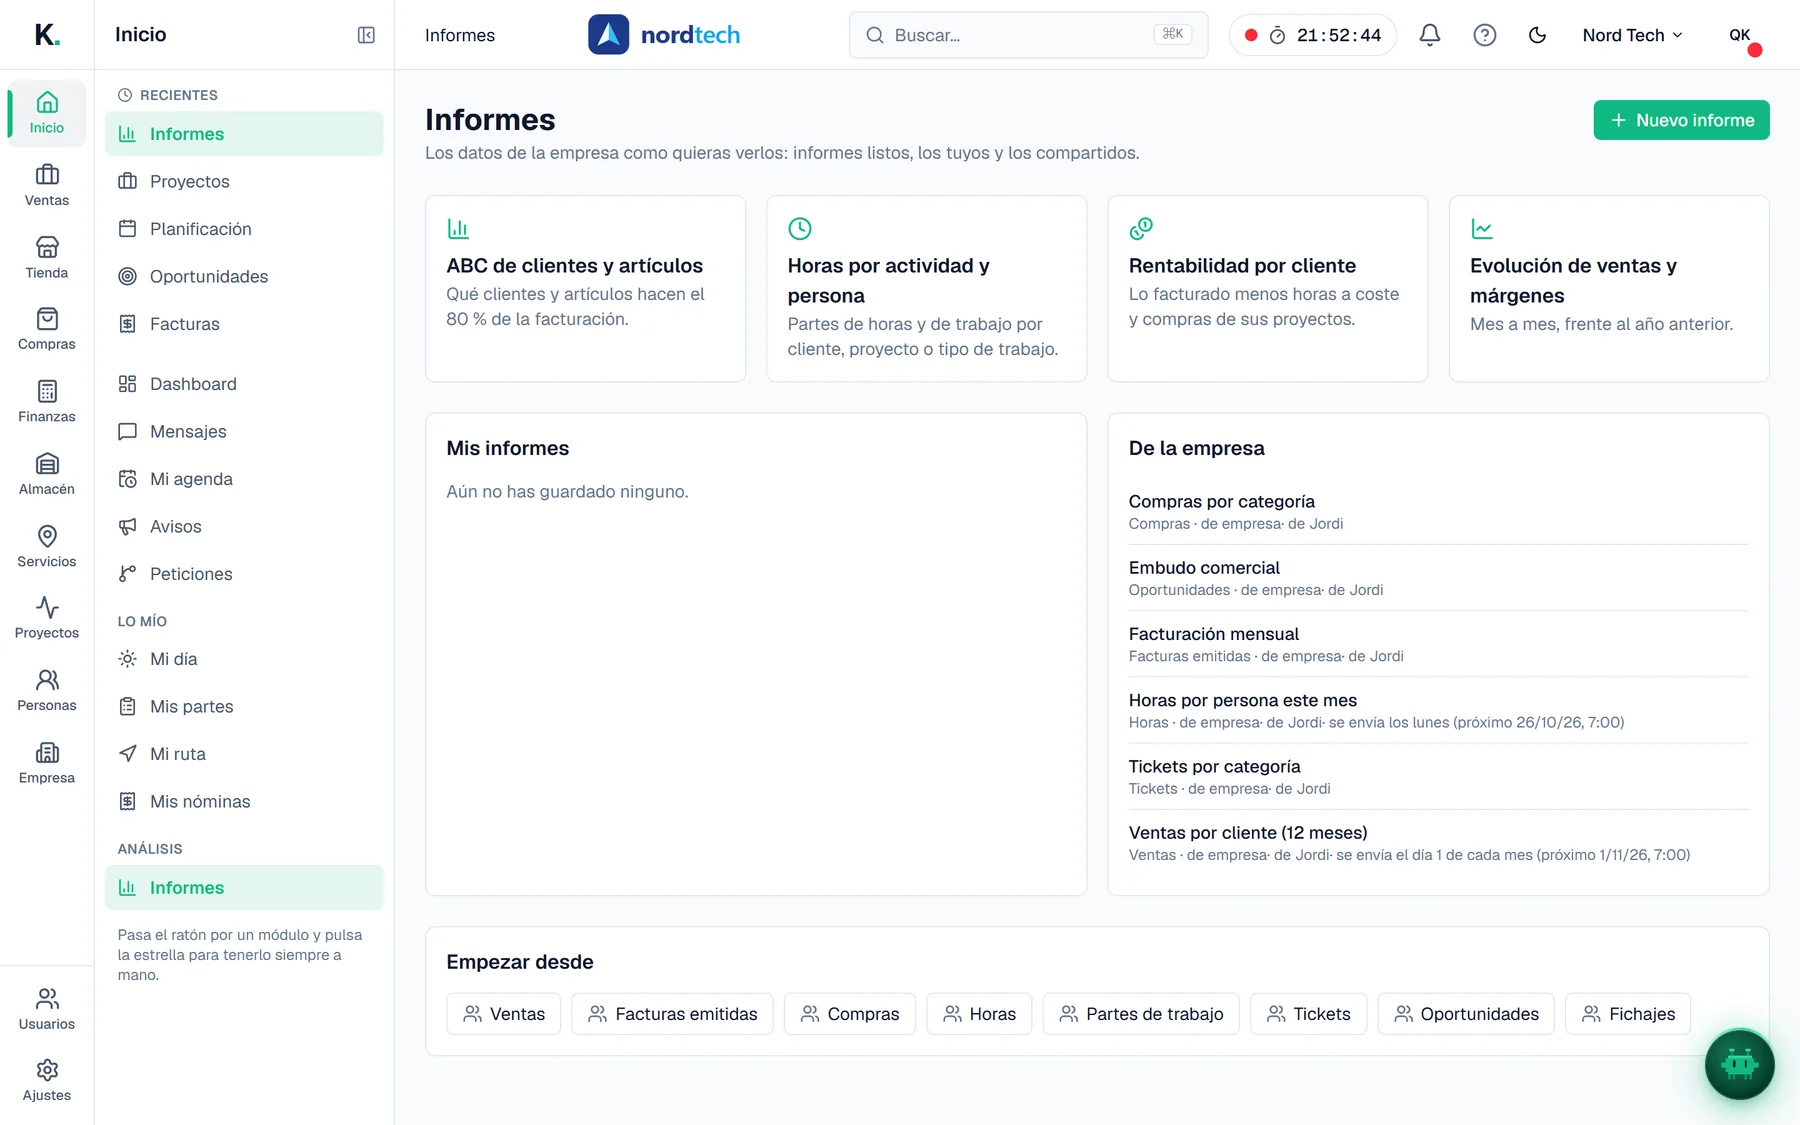Open the Personas module

(x=47, y=691)
